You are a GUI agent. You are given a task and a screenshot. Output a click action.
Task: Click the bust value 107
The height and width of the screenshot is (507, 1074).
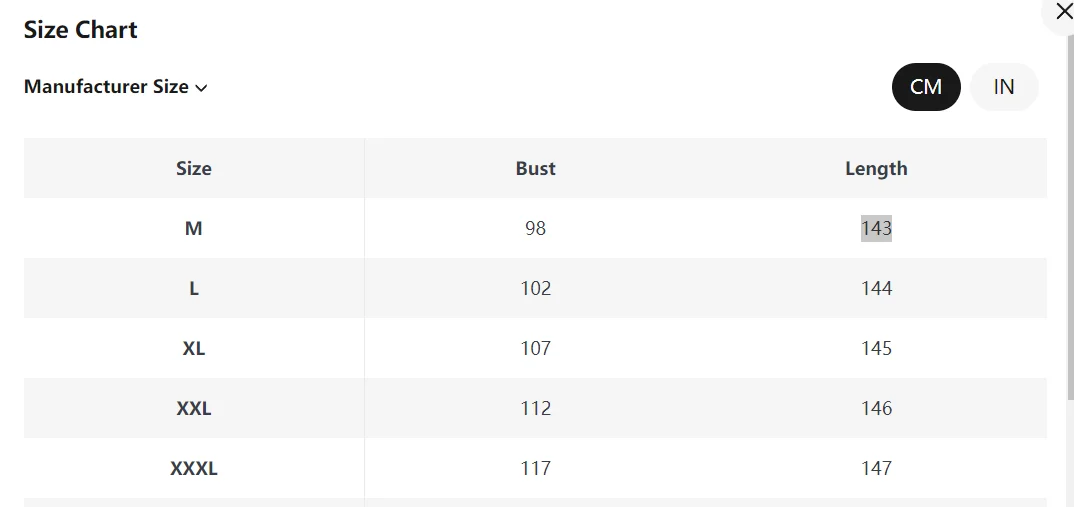pyautogui.click(x=536, y=348)
